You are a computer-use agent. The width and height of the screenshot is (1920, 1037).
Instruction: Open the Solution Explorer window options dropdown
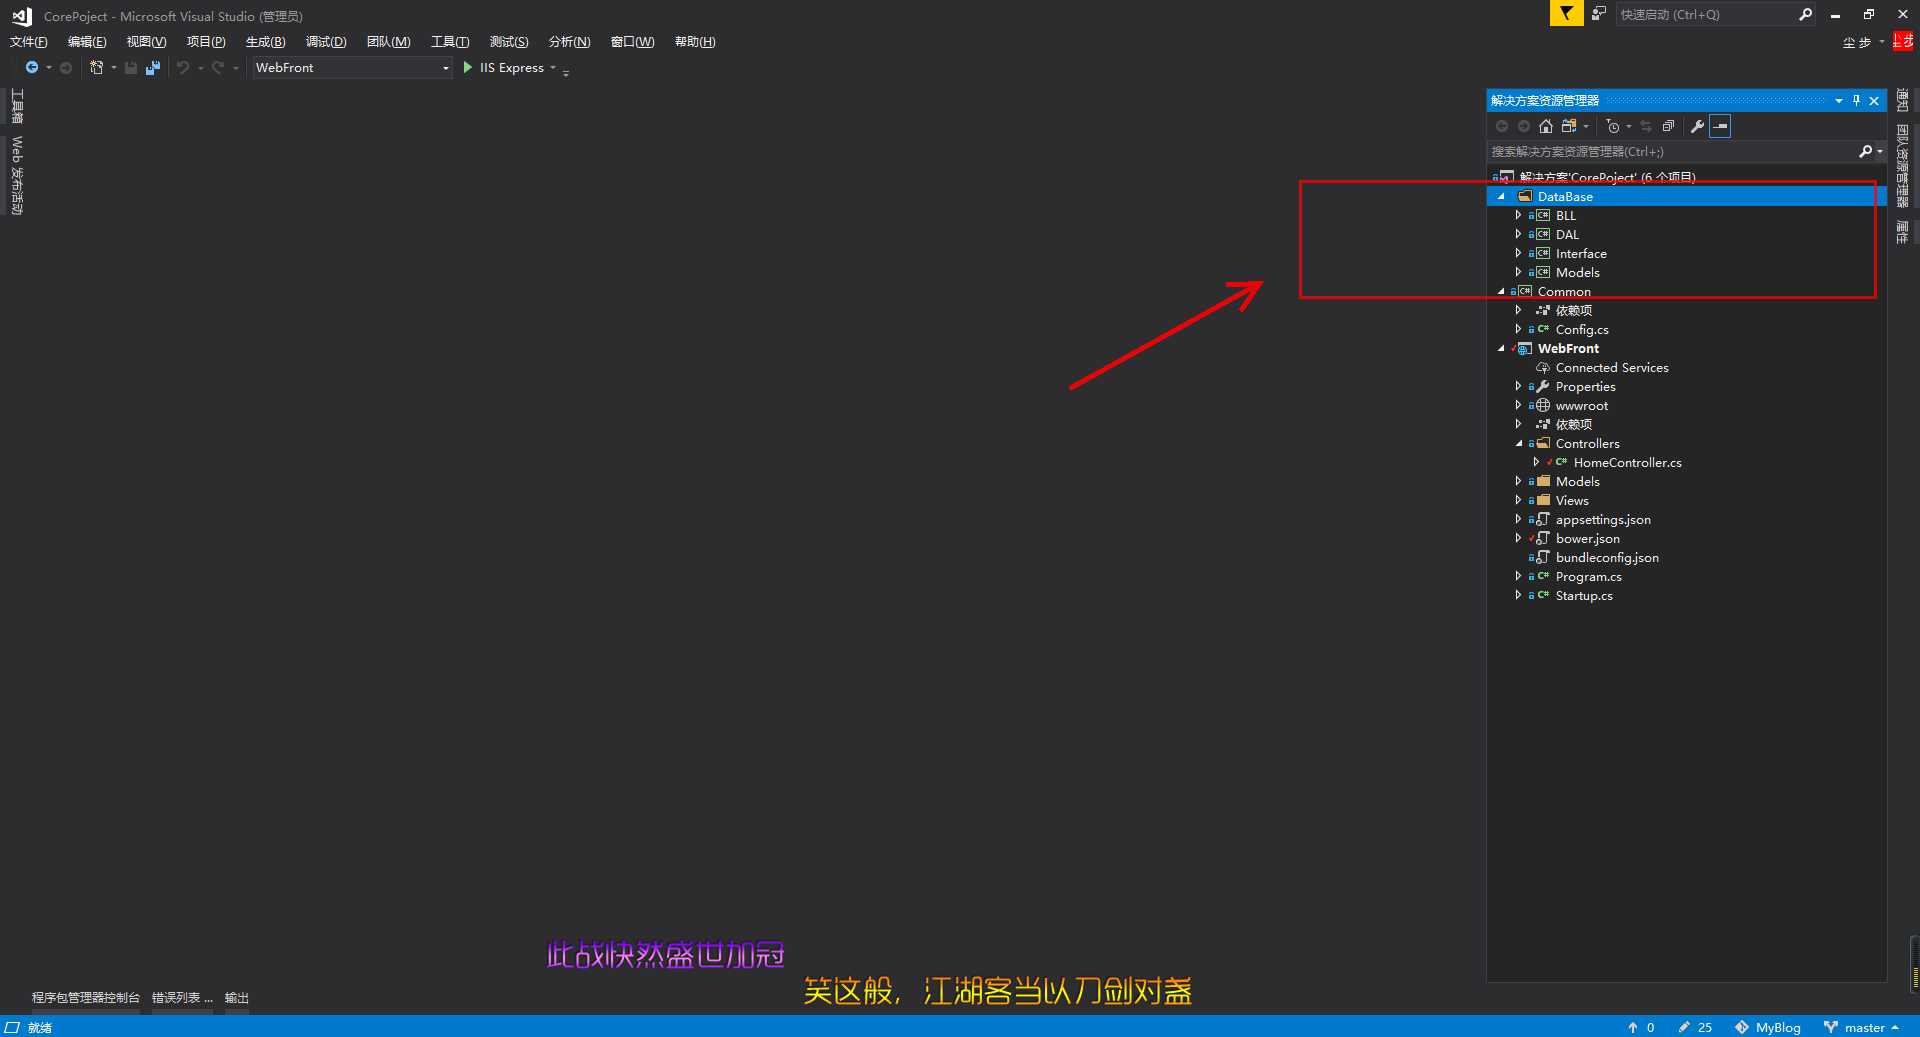coord(1838,101)
